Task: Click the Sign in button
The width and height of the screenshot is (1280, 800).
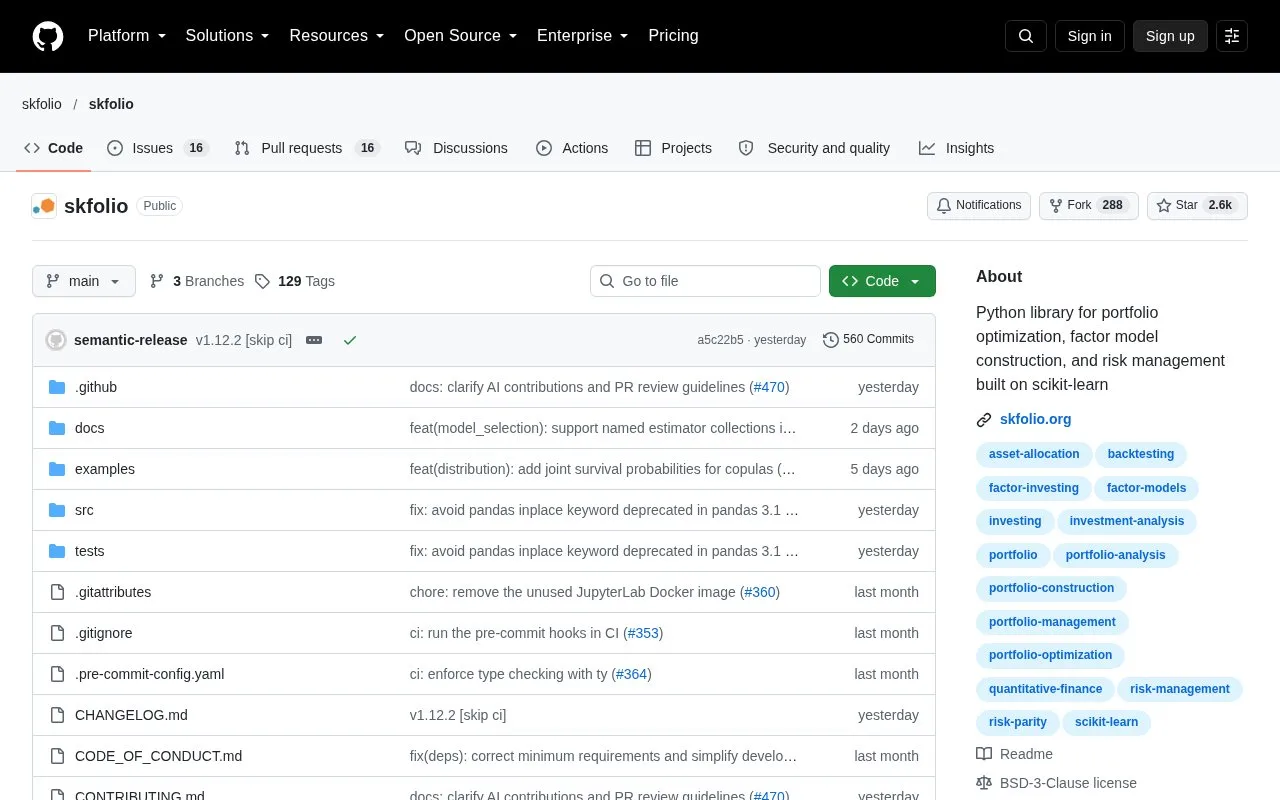Action: (x=1089, y=36)
